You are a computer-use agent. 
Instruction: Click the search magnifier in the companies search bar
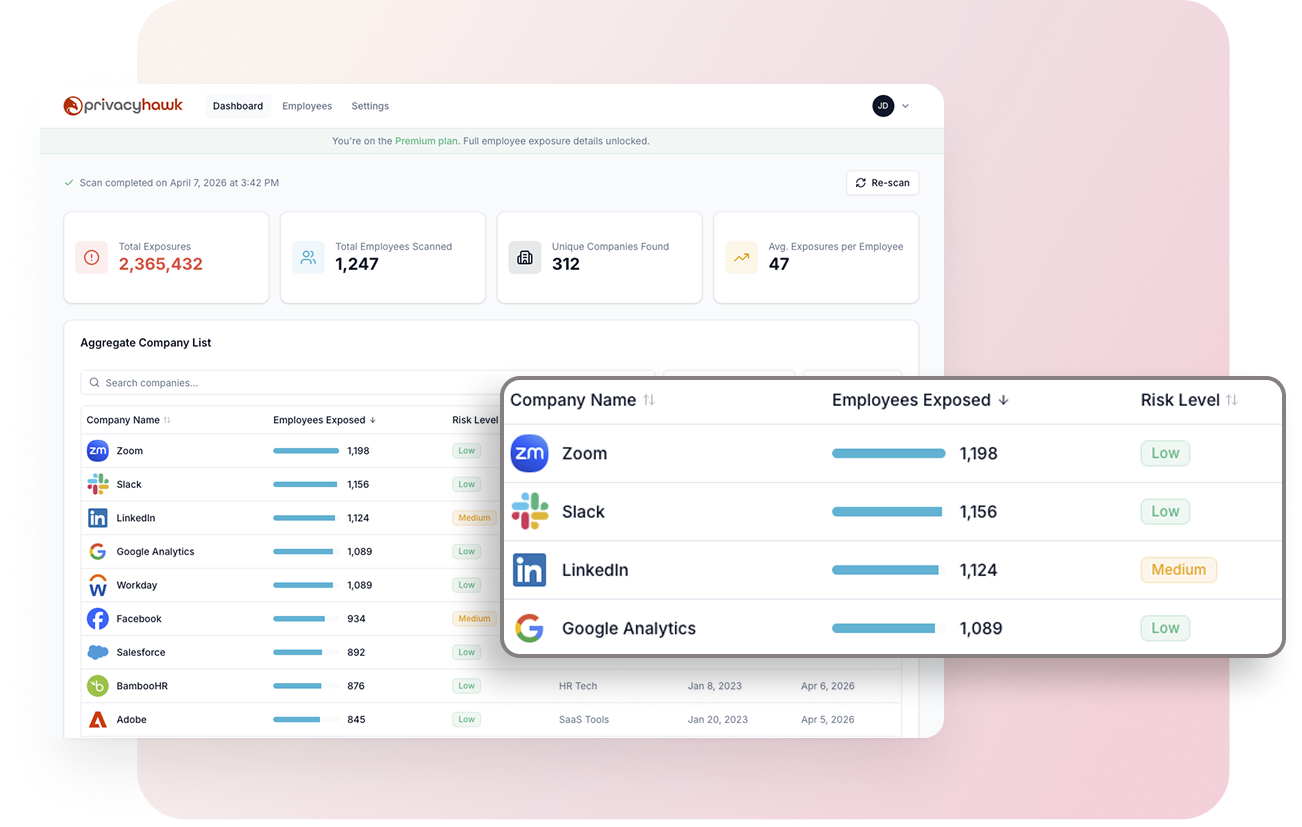tap(94, 382)
